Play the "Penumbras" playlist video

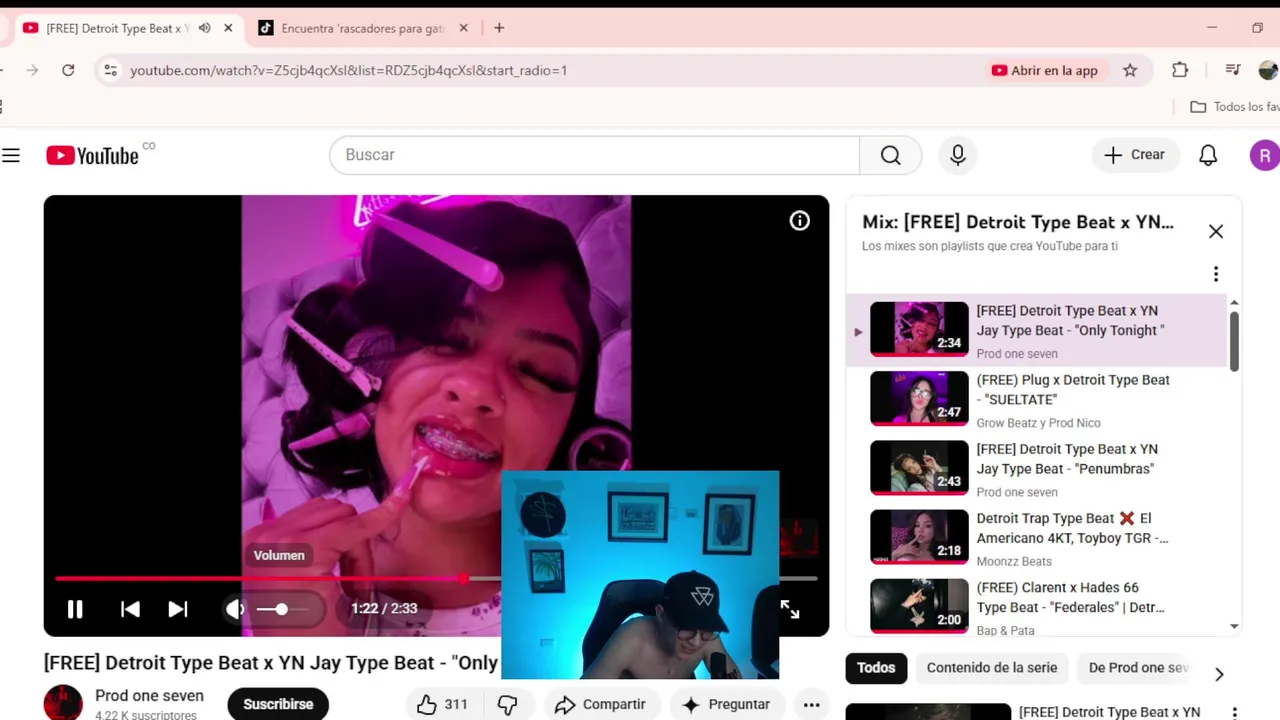click(1037, 469)
